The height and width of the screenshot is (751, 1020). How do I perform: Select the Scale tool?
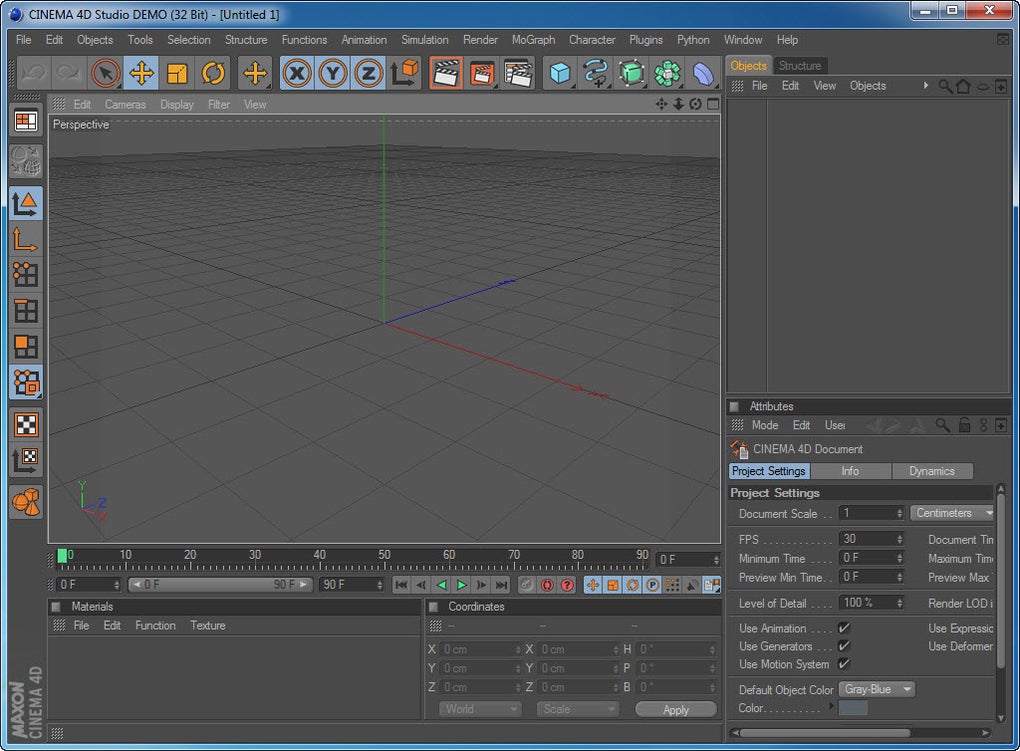pyautogui.click(x=177, y=73)
